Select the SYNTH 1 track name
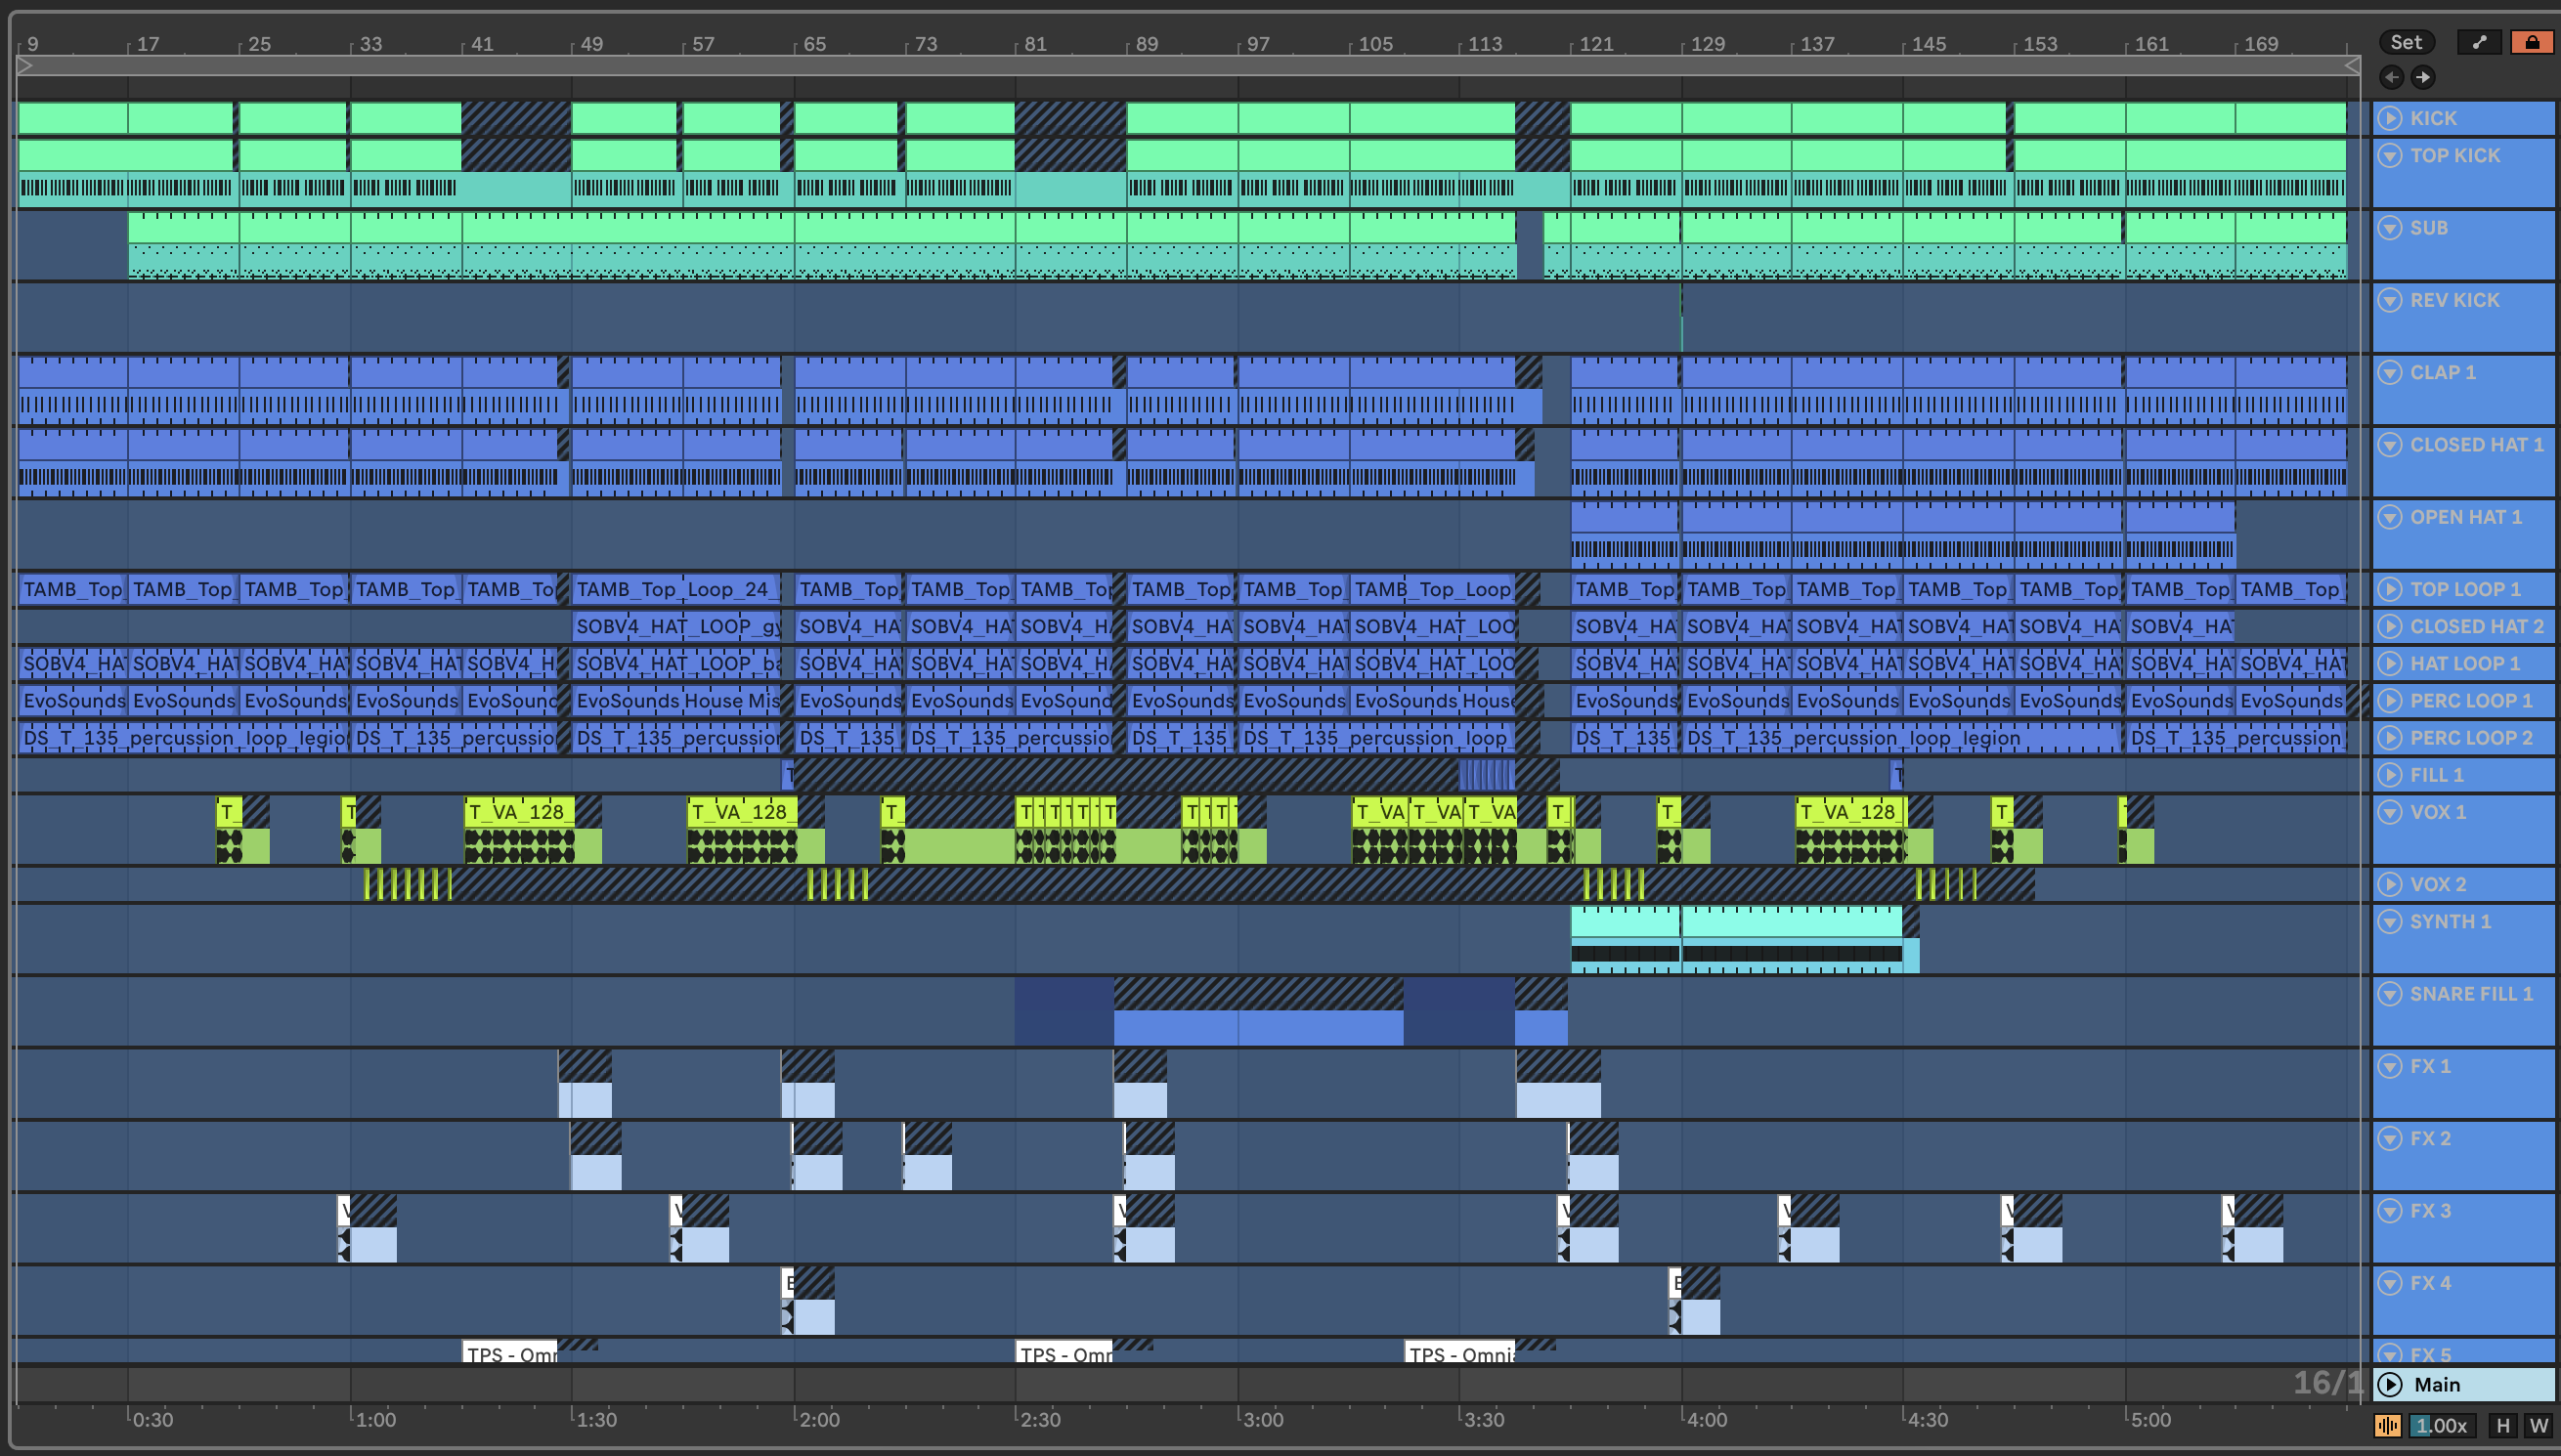The height and width of the screenshot is (1456, 2561). [2450, 921]
